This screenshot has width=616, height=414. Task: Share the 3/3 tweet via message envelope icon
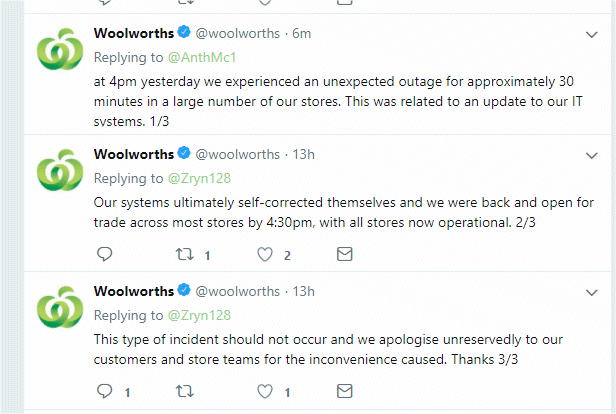tap(344, 393)
